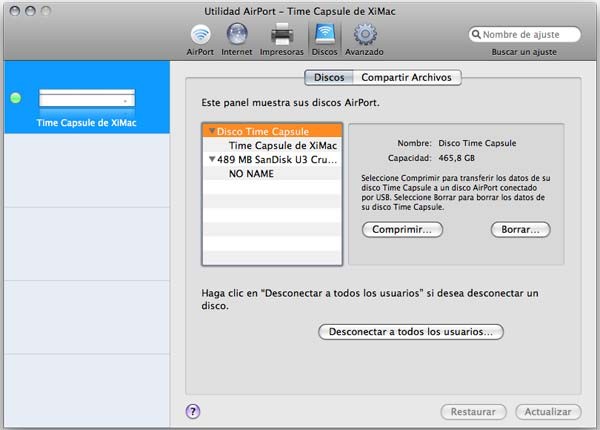The height and width of the screenshot is (430, 600).
Task: Click the Actualizar button
Action: click(x=548, y=412)
